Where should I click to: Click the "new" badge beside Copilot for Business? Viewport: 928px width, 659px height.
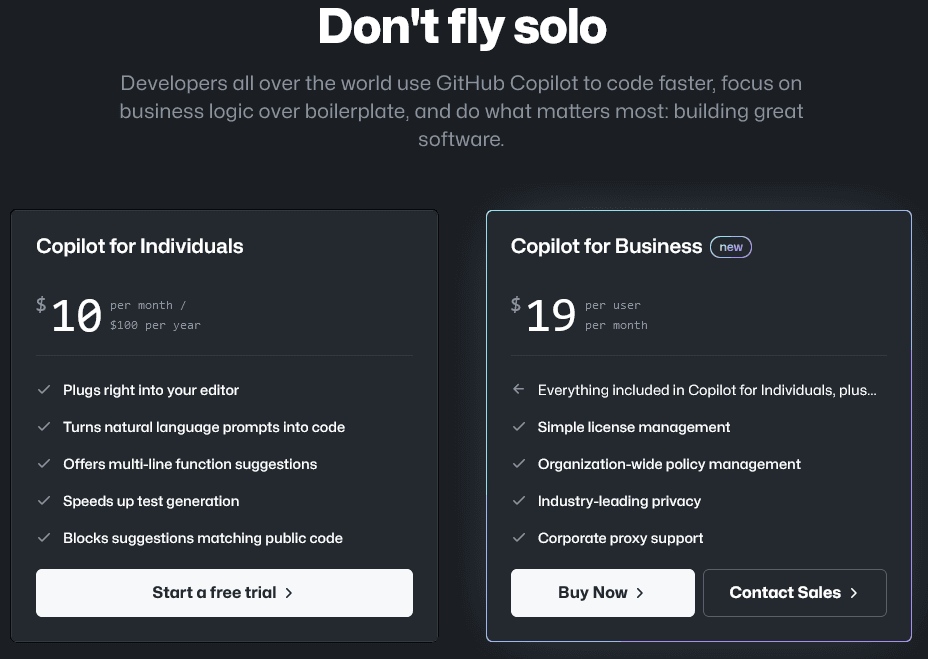click(731, 247)
